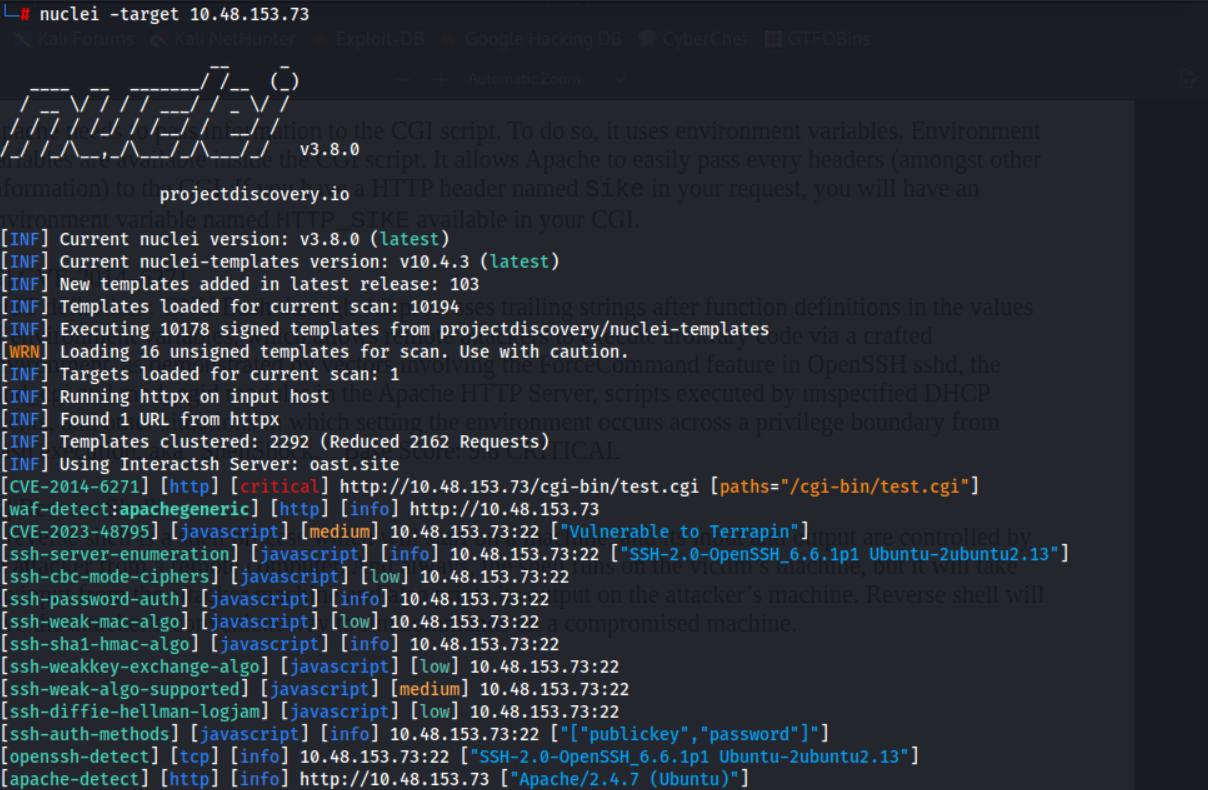Click the 'medium' severity on ssh-weak-algo-supported row
1208x790 pixels.
point(430,689)
